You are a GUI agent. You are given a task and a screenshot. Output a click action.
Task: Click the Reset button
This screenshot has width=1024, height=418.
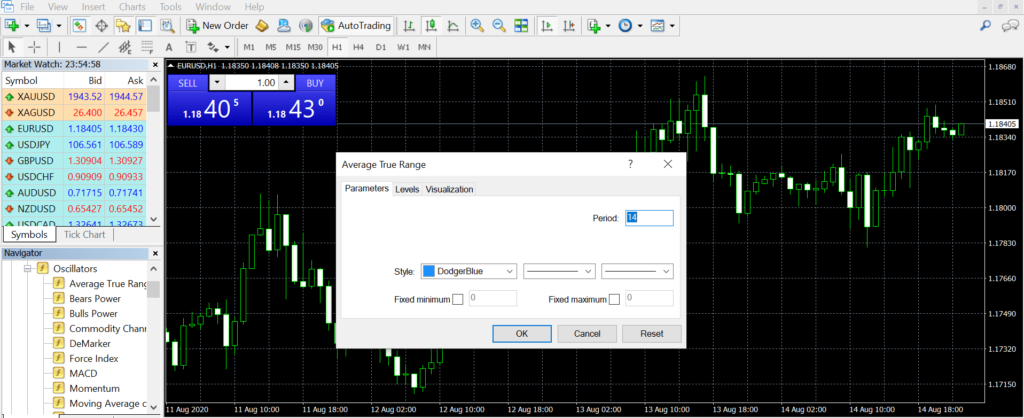(651, 333)
